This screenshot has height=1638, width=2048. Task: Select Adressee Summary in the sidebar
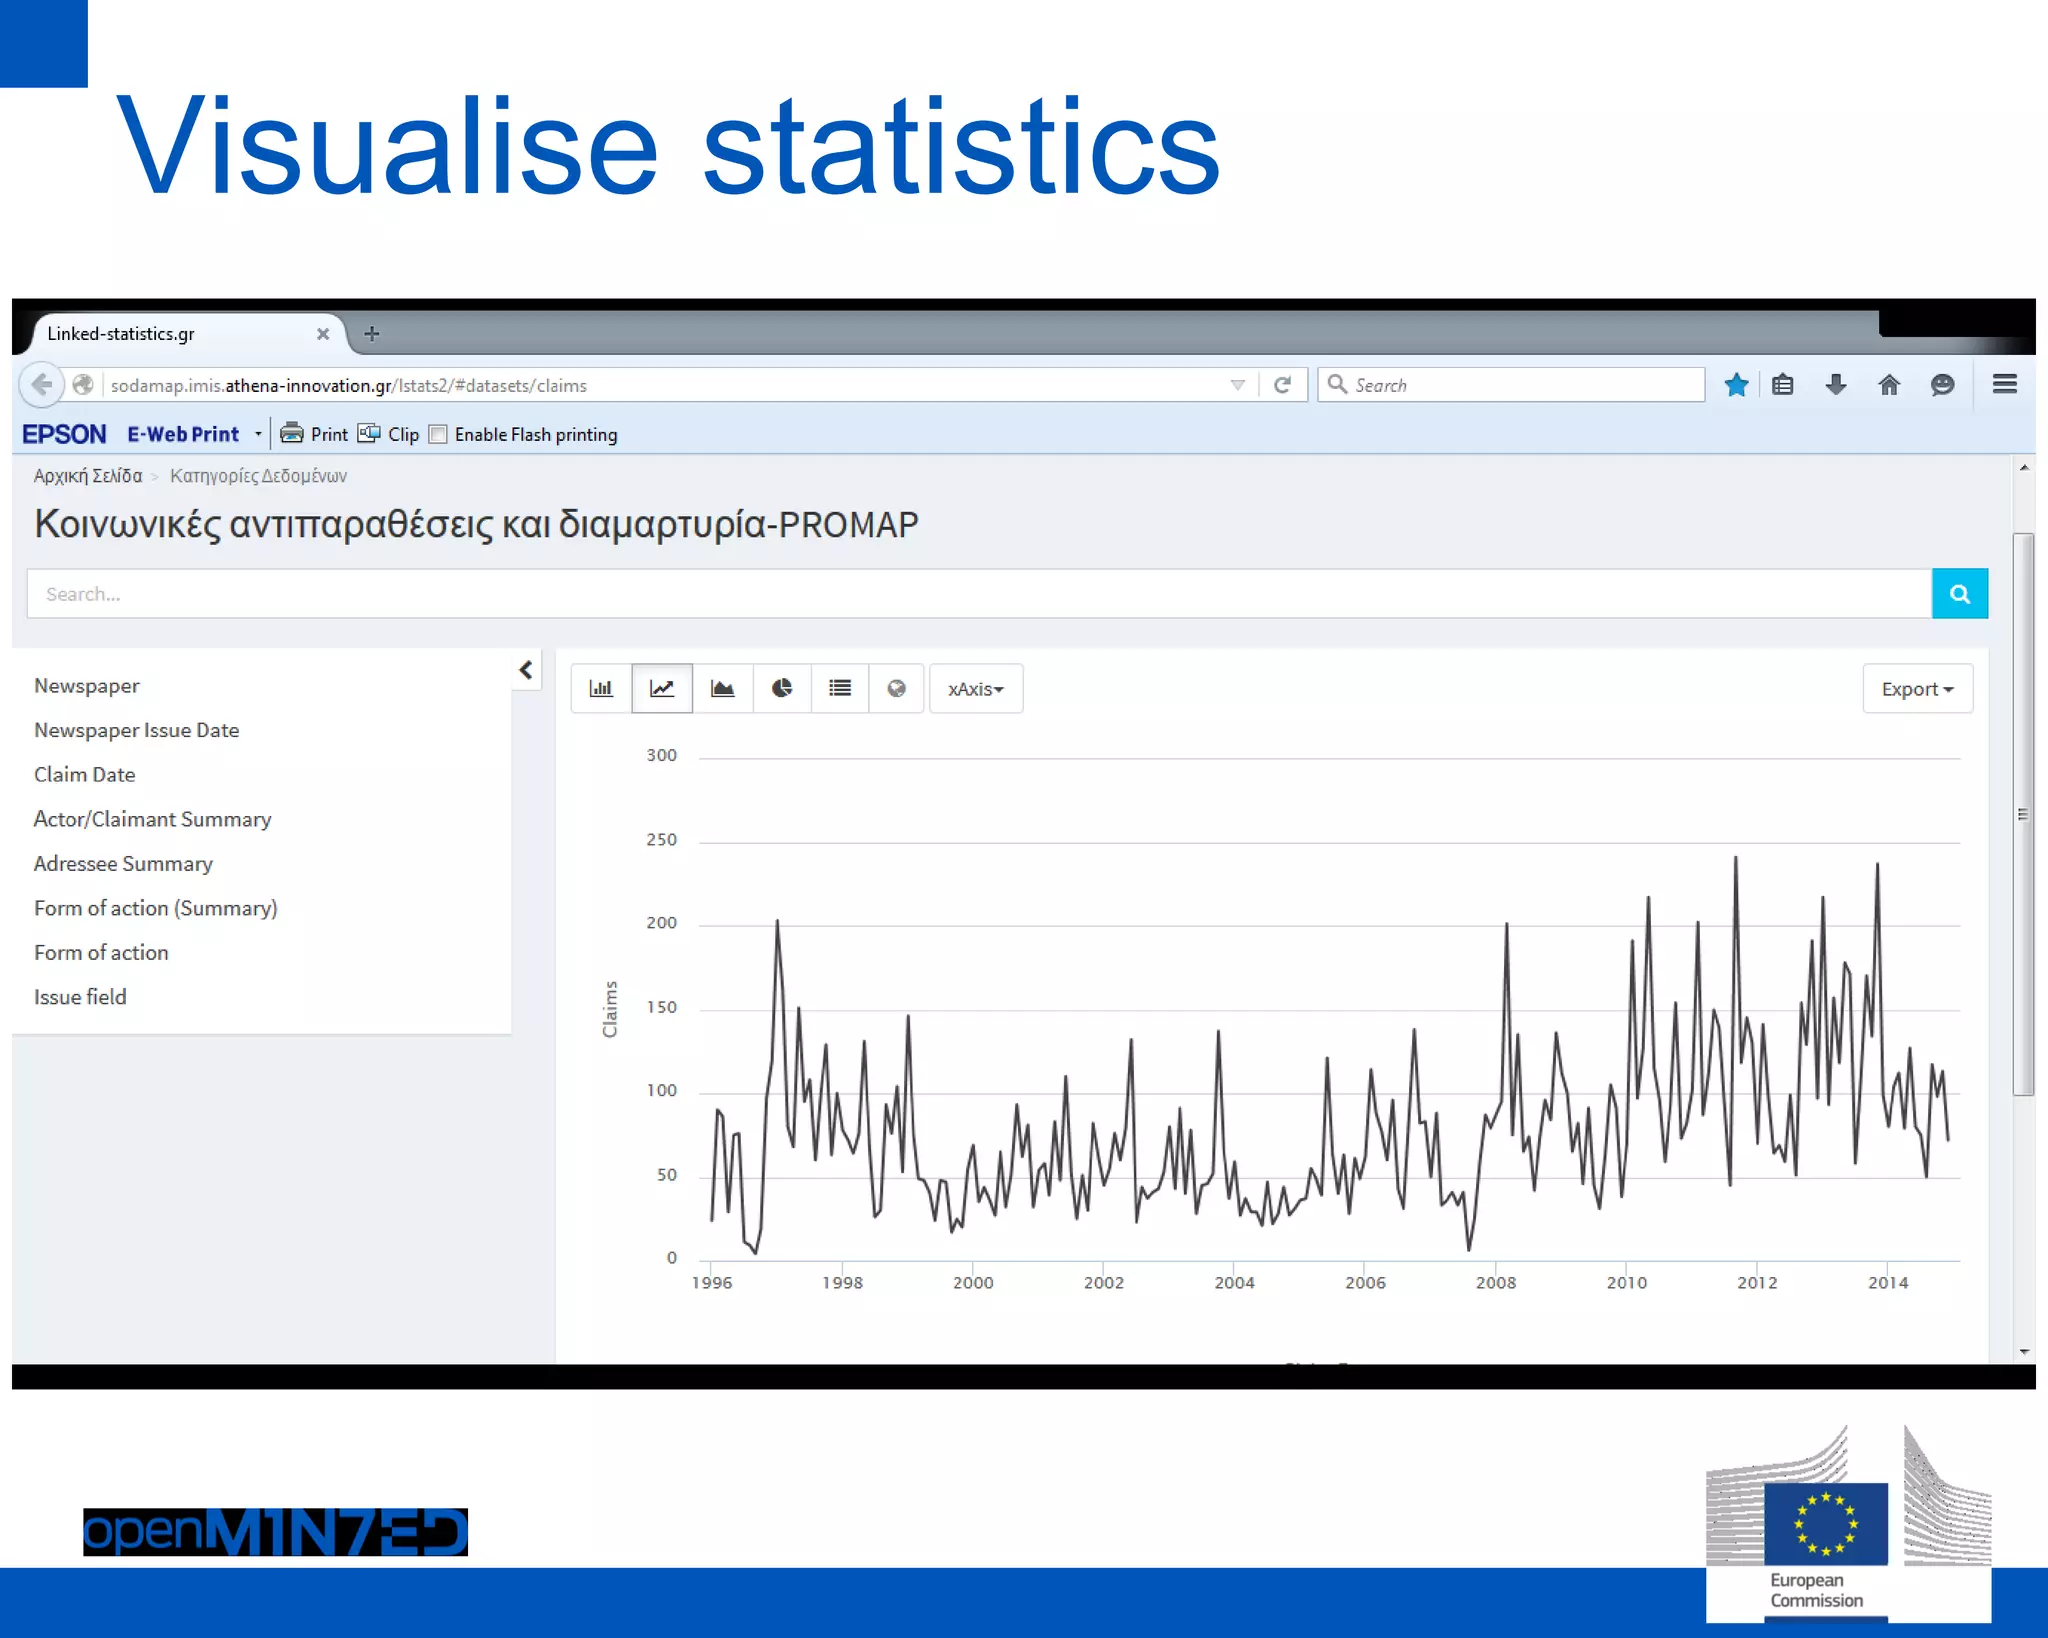pyautogui.click(x=124, y=864)
